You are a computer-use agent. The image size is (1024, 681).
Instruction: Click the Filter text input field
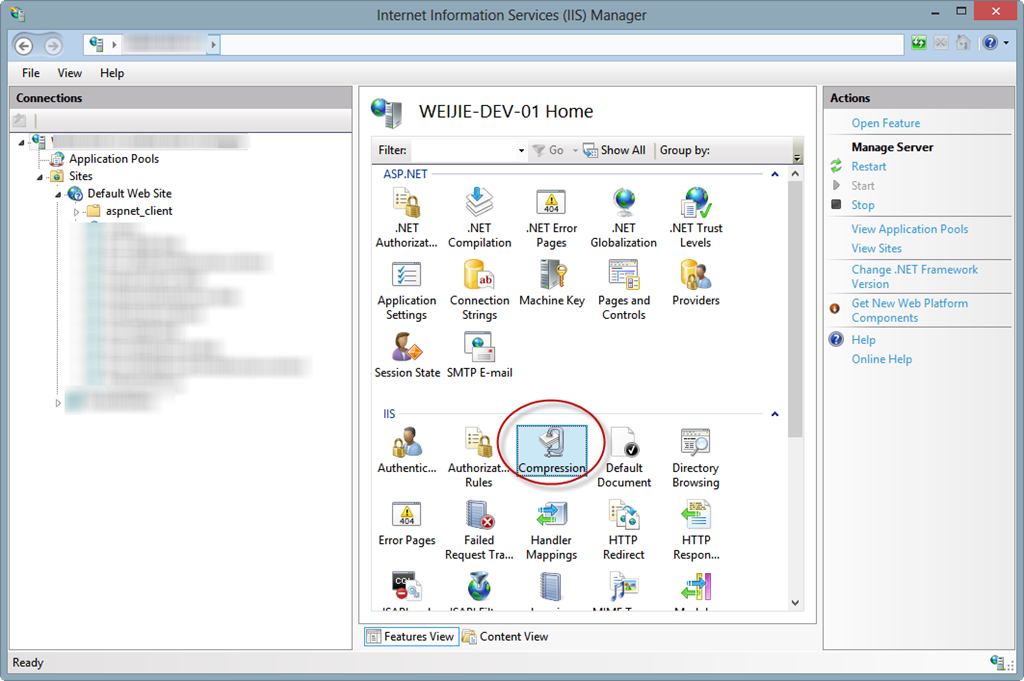pos(463,150)
